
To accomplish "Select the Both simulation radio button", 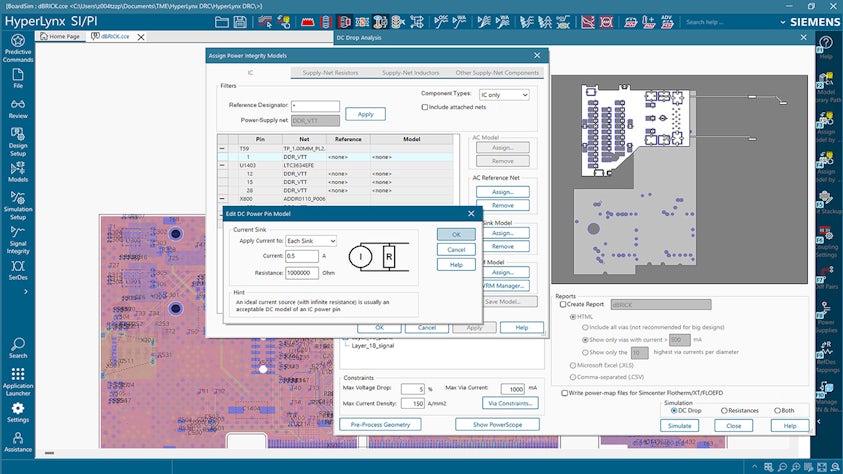I will coord(777,411).
